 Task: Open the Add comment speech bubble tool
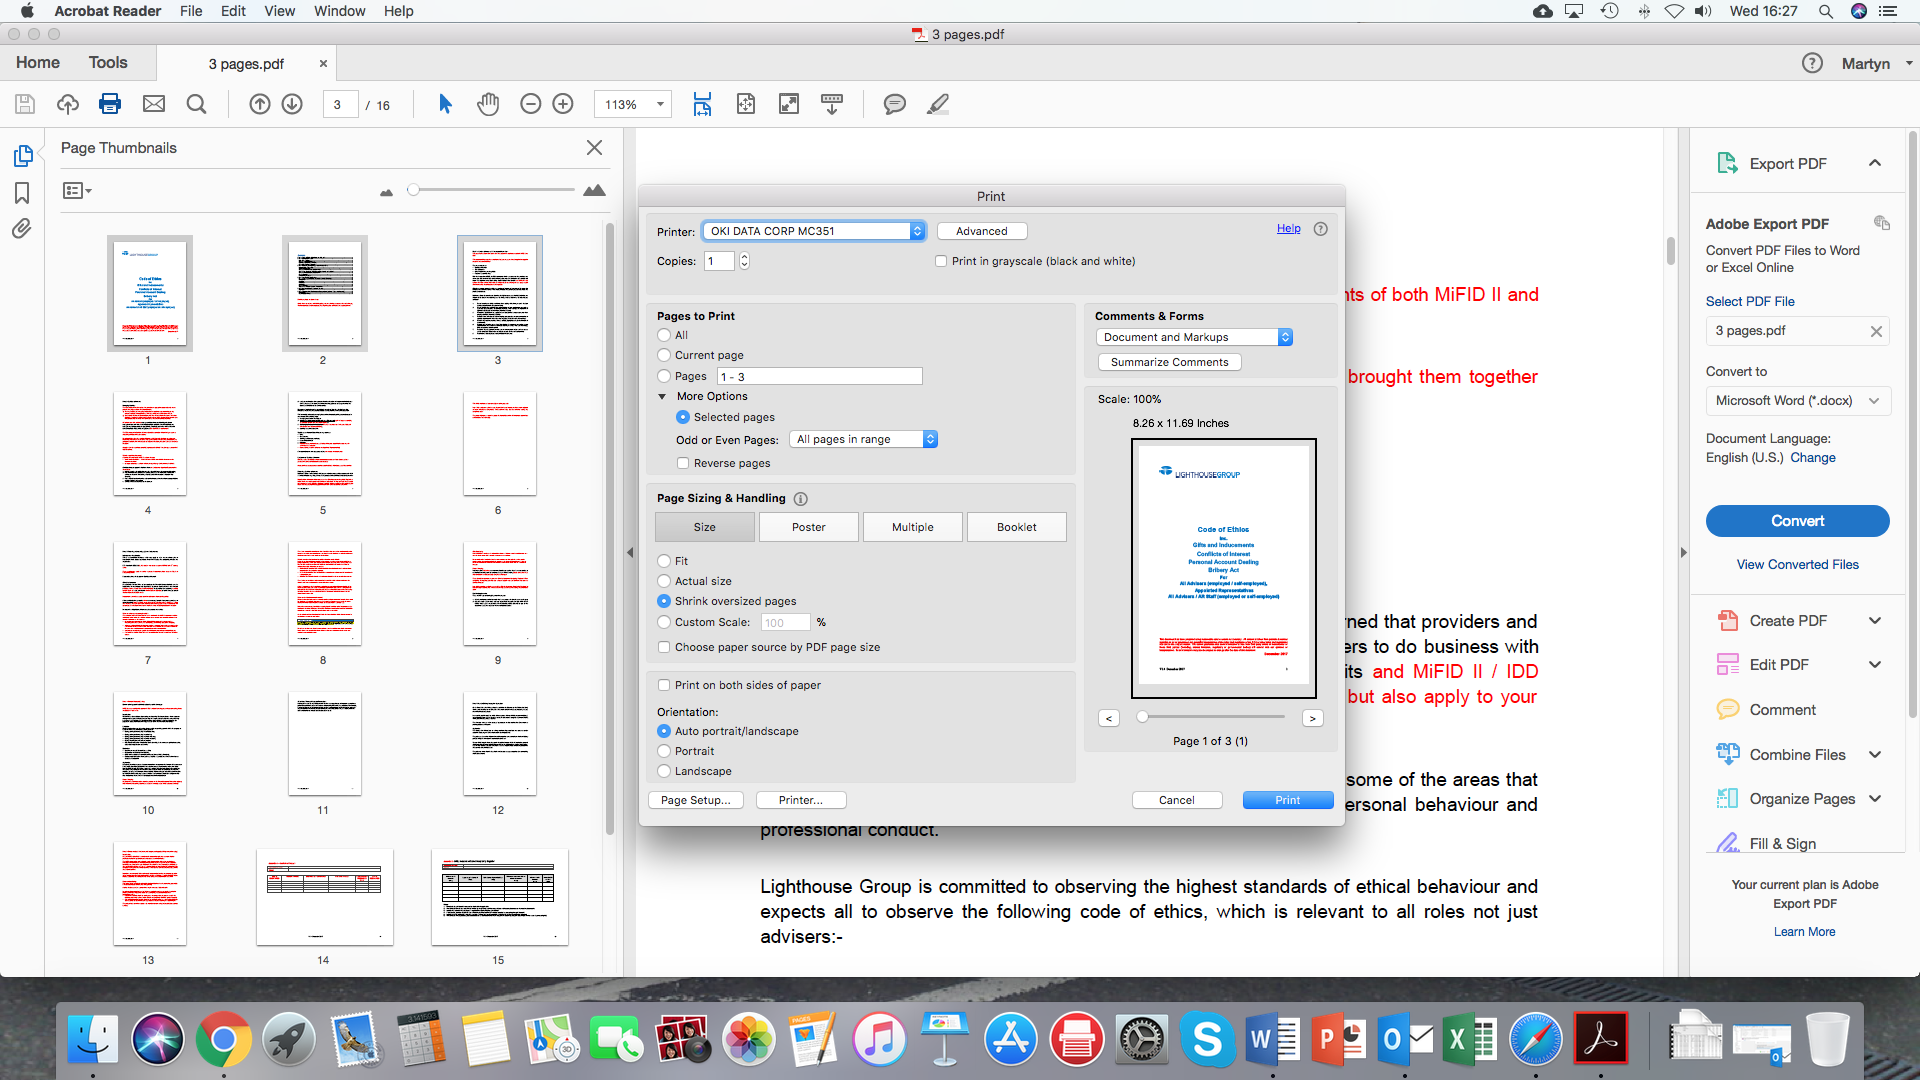click(x=894, y=104)
